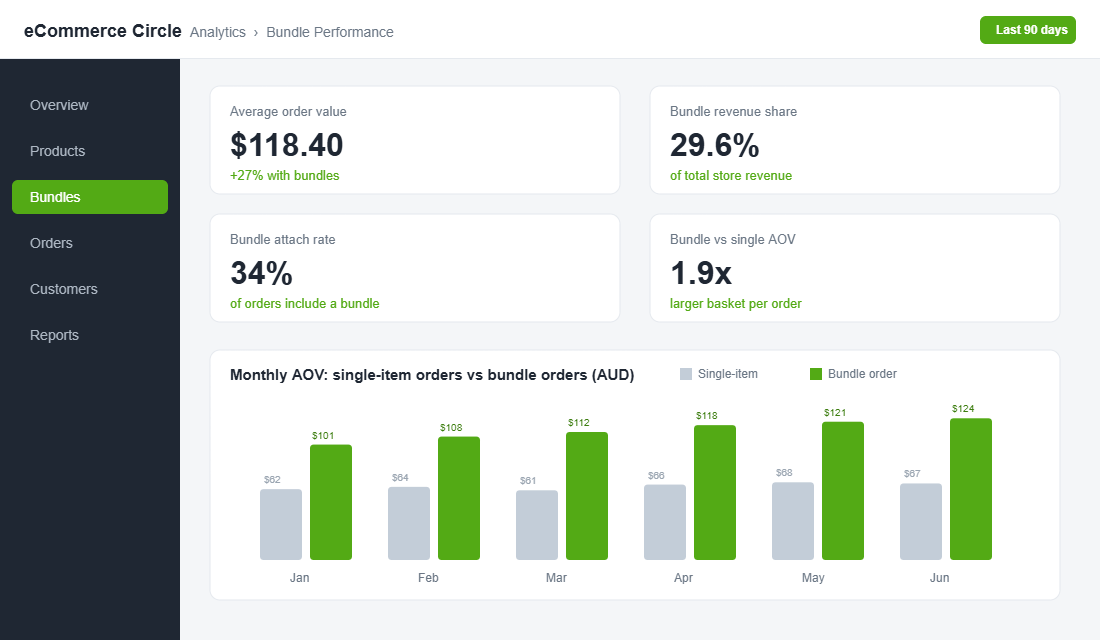
Task: Click the chart title Monthly AOV
Action: coord(432,375)
